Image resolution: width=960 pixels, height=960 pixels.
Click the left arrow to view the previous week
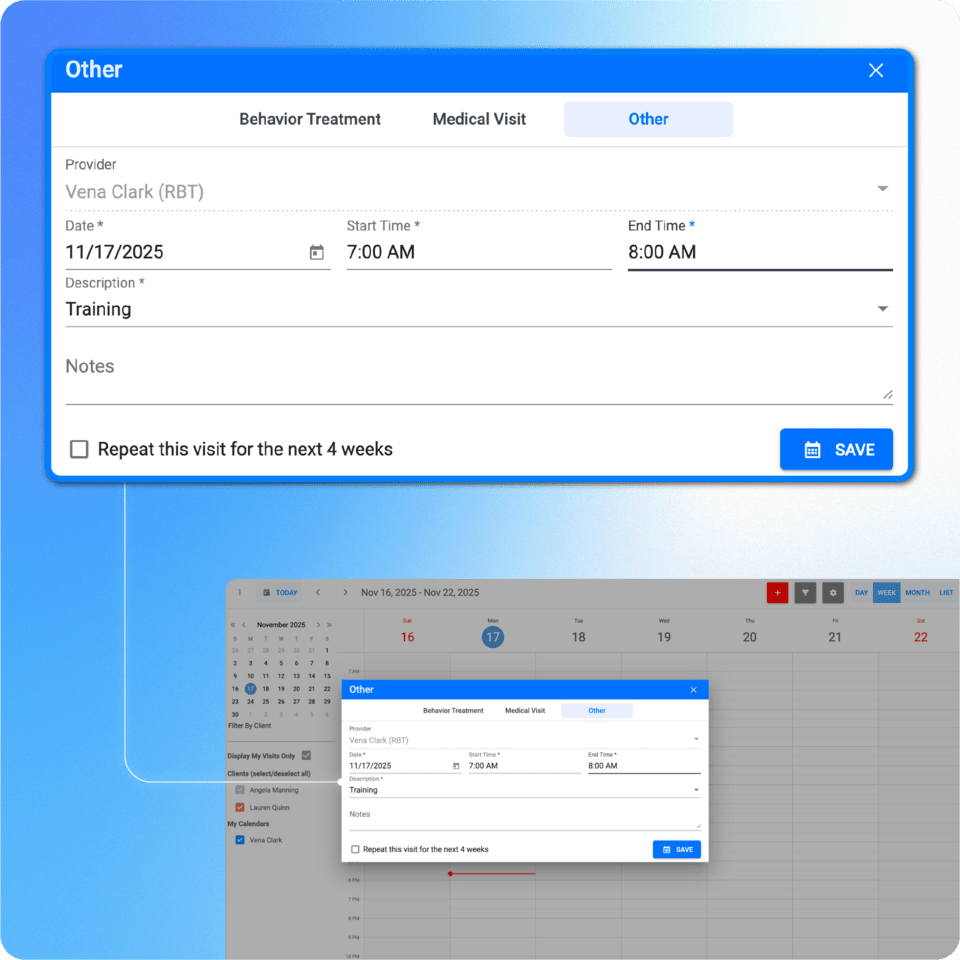[318, 593]
